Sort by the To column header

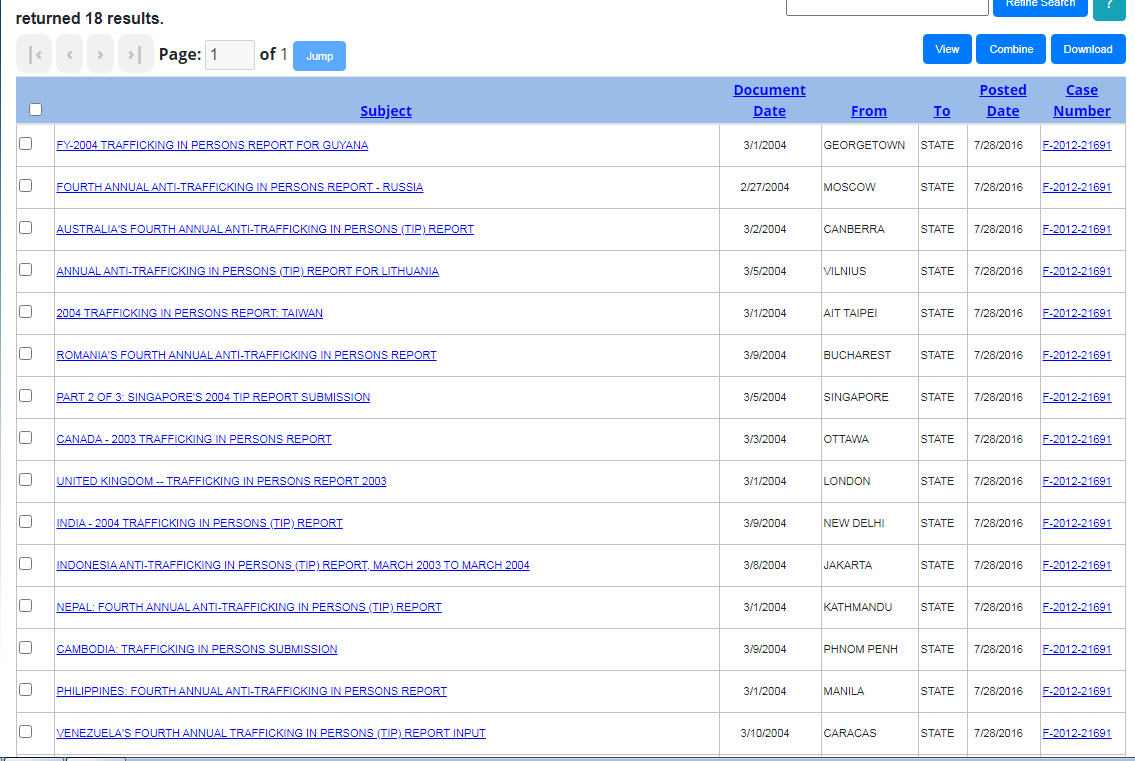[941, 111]
